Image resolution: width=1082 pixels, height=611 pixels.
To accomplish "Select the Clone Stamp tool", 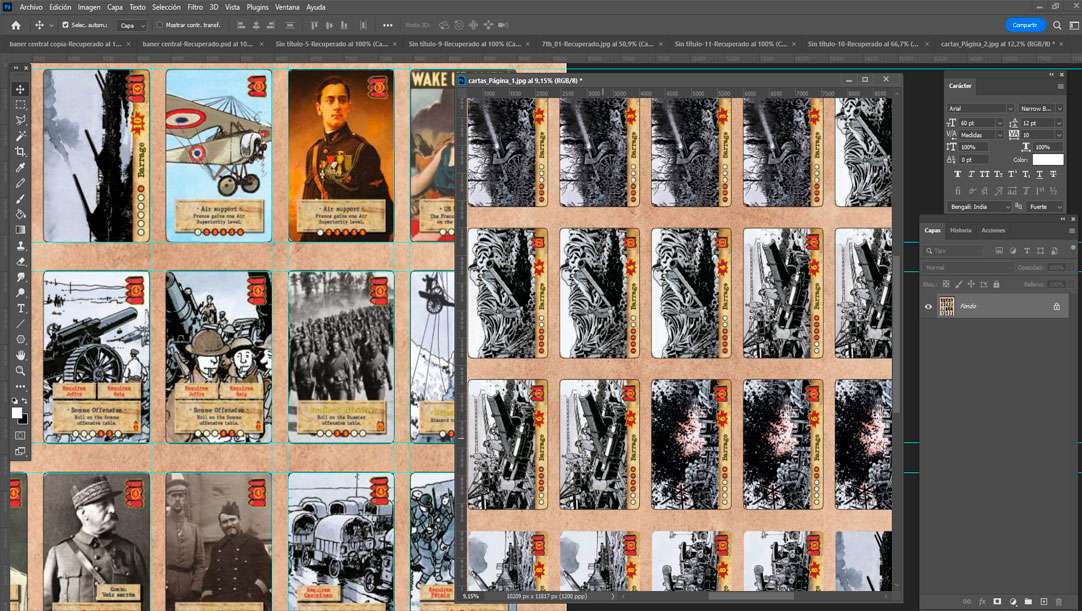I will click(20, 245).
